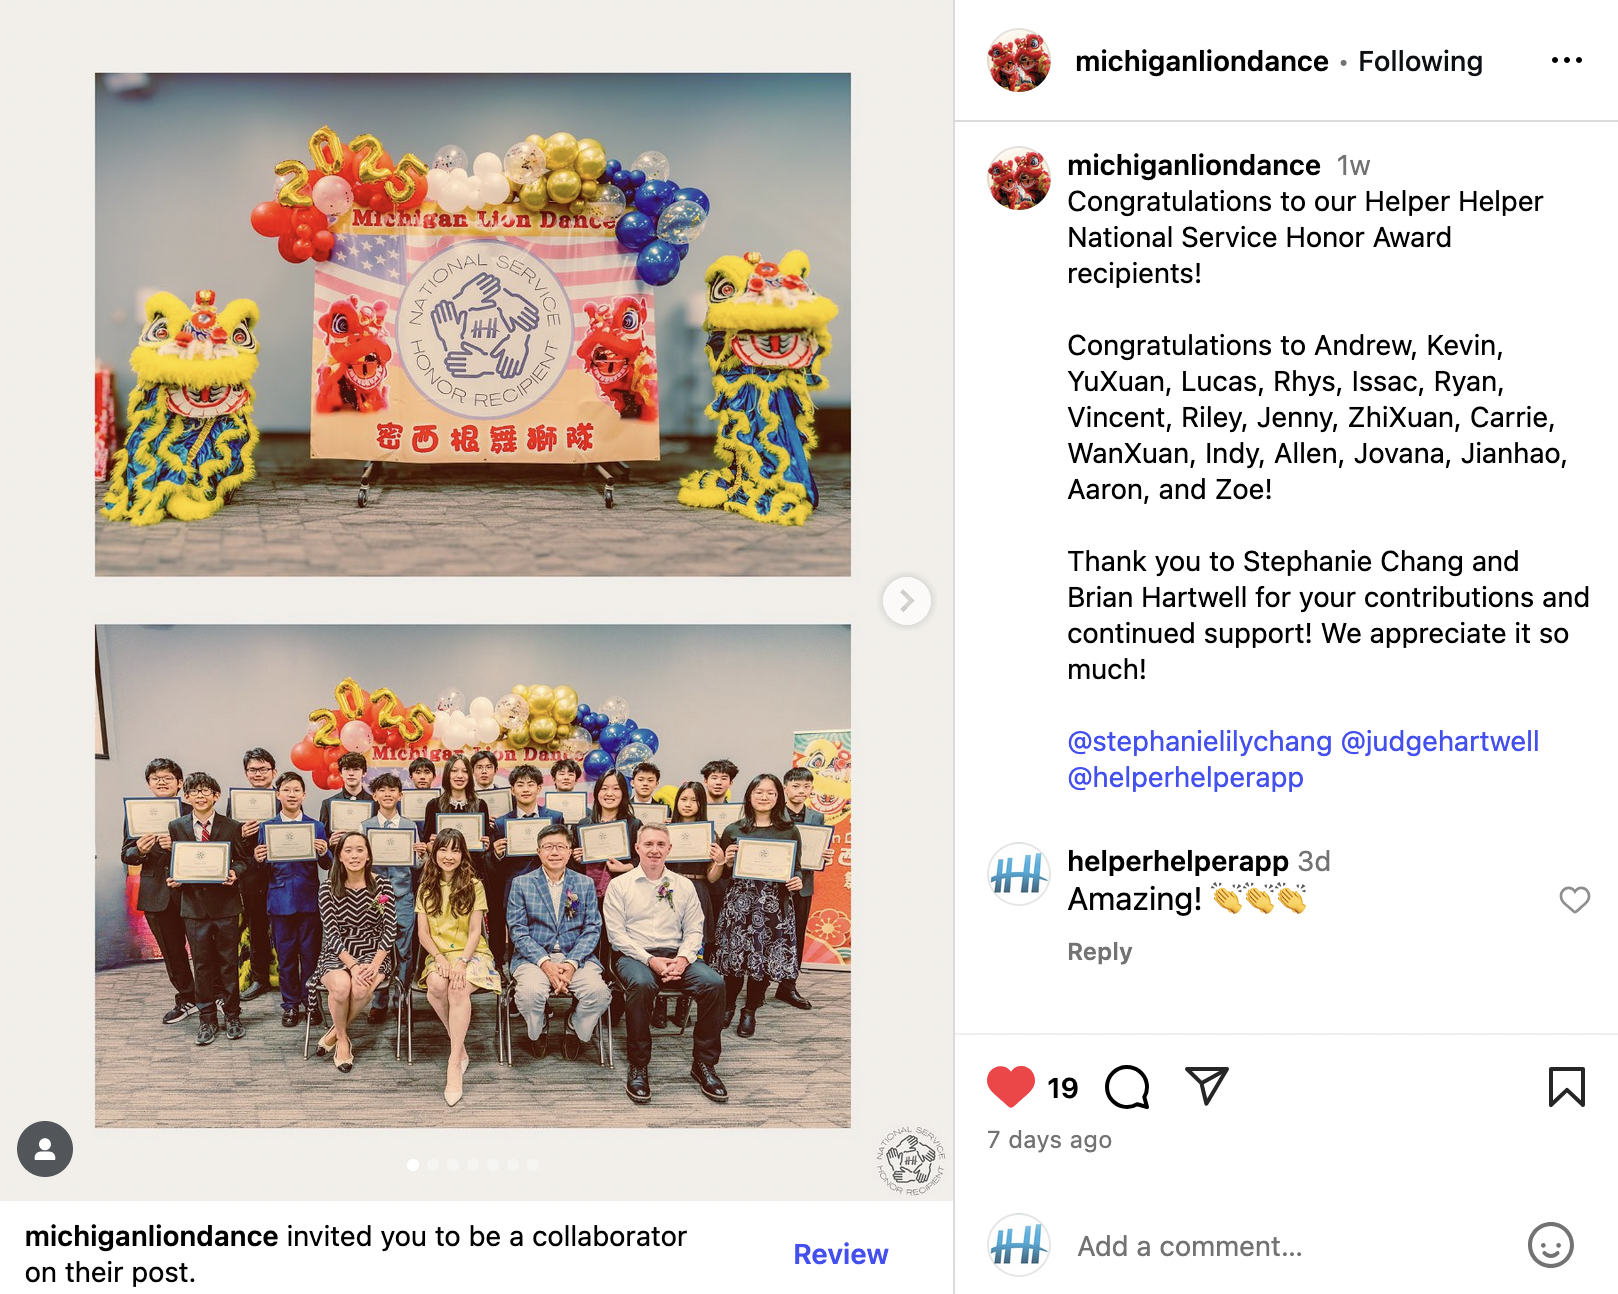This screenshot has height=1294, width=1618.
Task: Save post with the bookmark icon
Action: (1566, 1087)
